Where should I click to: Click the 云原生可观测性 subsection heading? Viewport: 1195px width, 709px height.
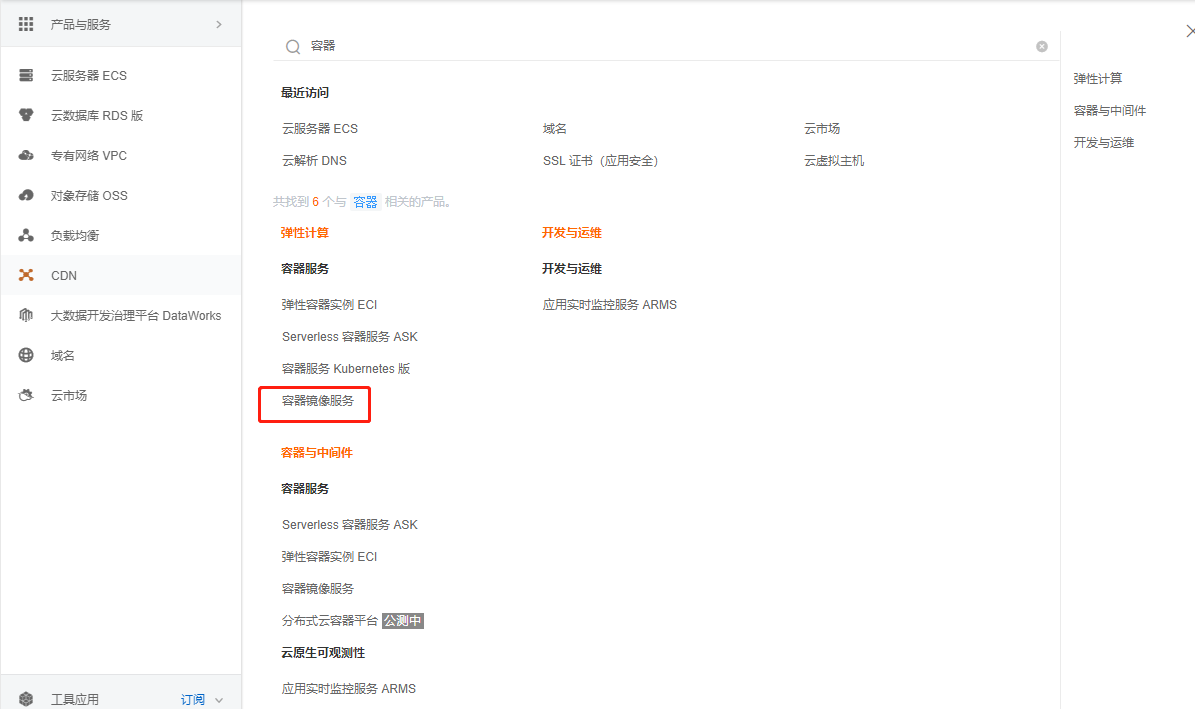click(x=323, y=653)
